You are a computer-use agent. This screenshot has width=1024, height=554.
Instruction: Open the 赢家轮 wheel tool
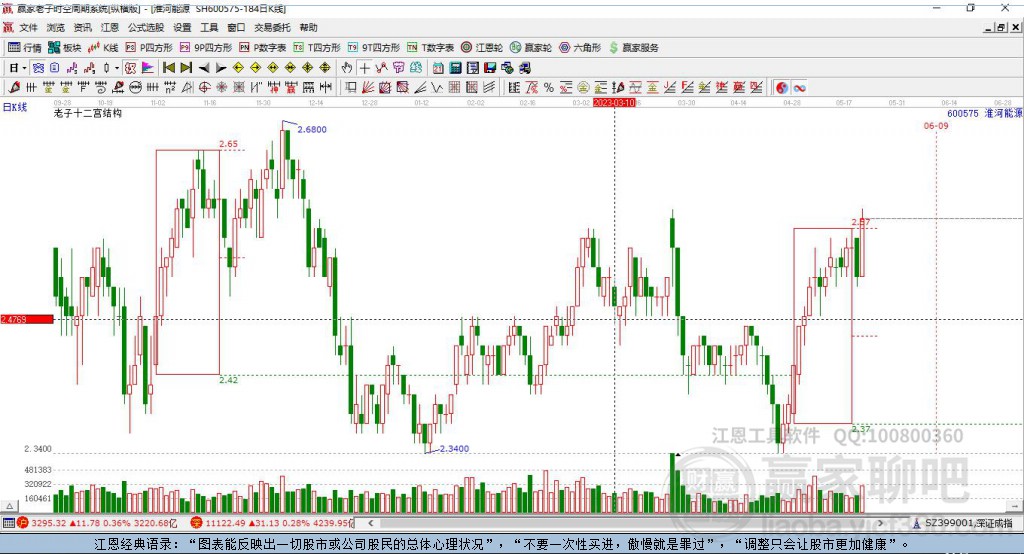tap(531, 48)
